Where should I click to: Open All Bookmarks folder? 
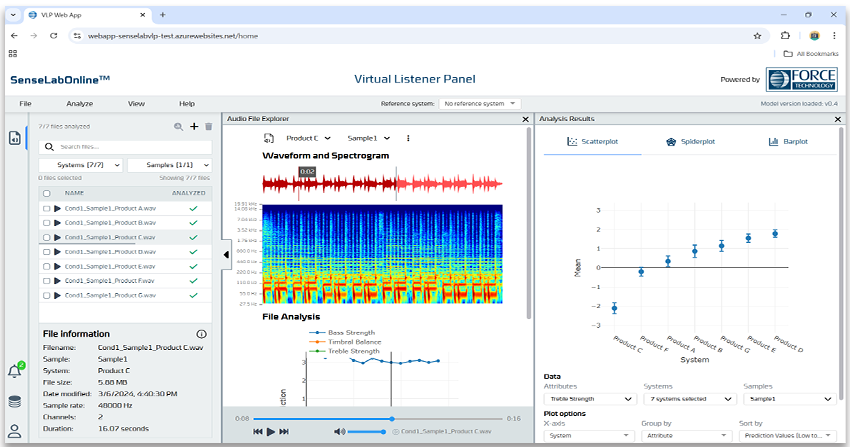tap(811, 54)
